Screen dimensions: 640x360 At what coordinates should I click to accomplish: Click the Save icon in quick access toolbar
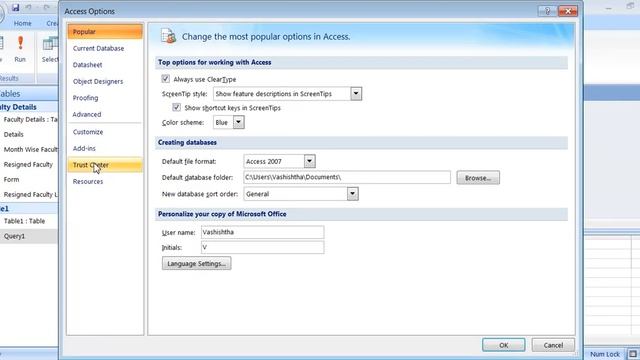pos(15,7)
